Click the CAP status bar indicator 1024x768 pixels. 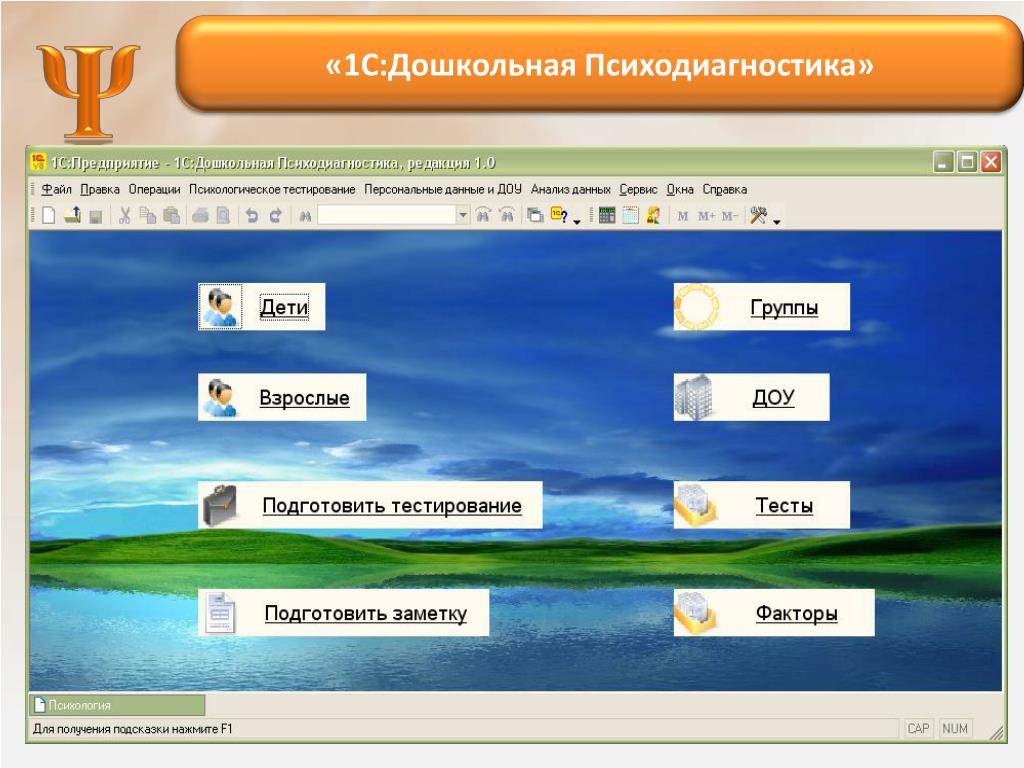pyautogui.click(x=918, y=729)
